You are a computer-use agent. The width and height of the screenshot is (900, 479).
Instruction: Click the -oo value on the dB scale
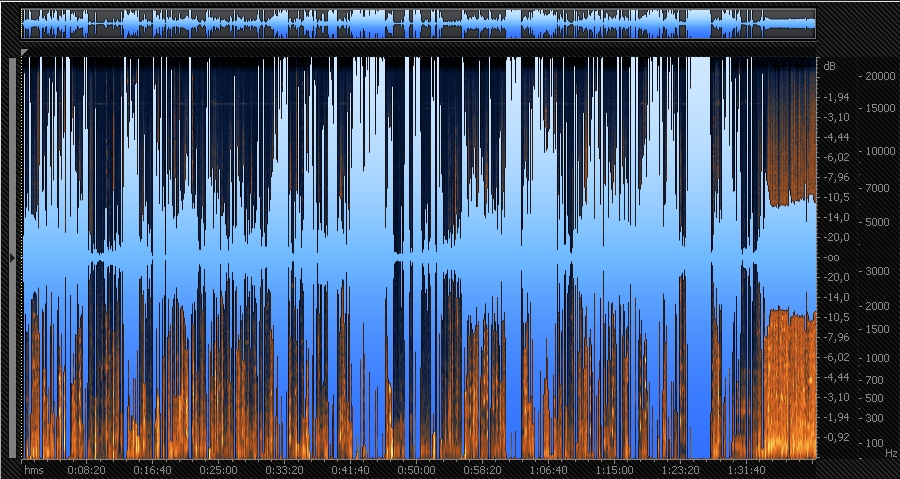point(831,258)
